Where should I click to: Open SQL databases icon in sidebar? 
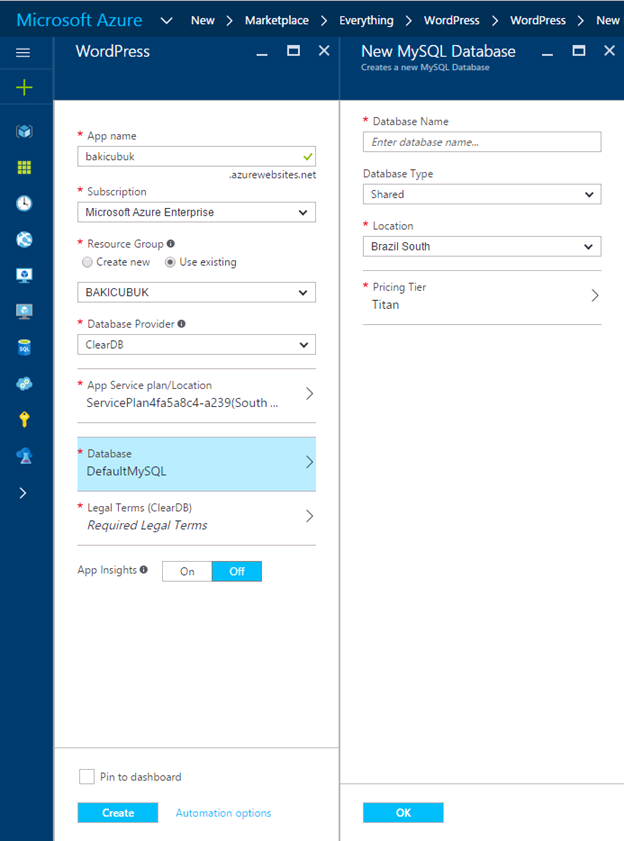tap(24, 348)
